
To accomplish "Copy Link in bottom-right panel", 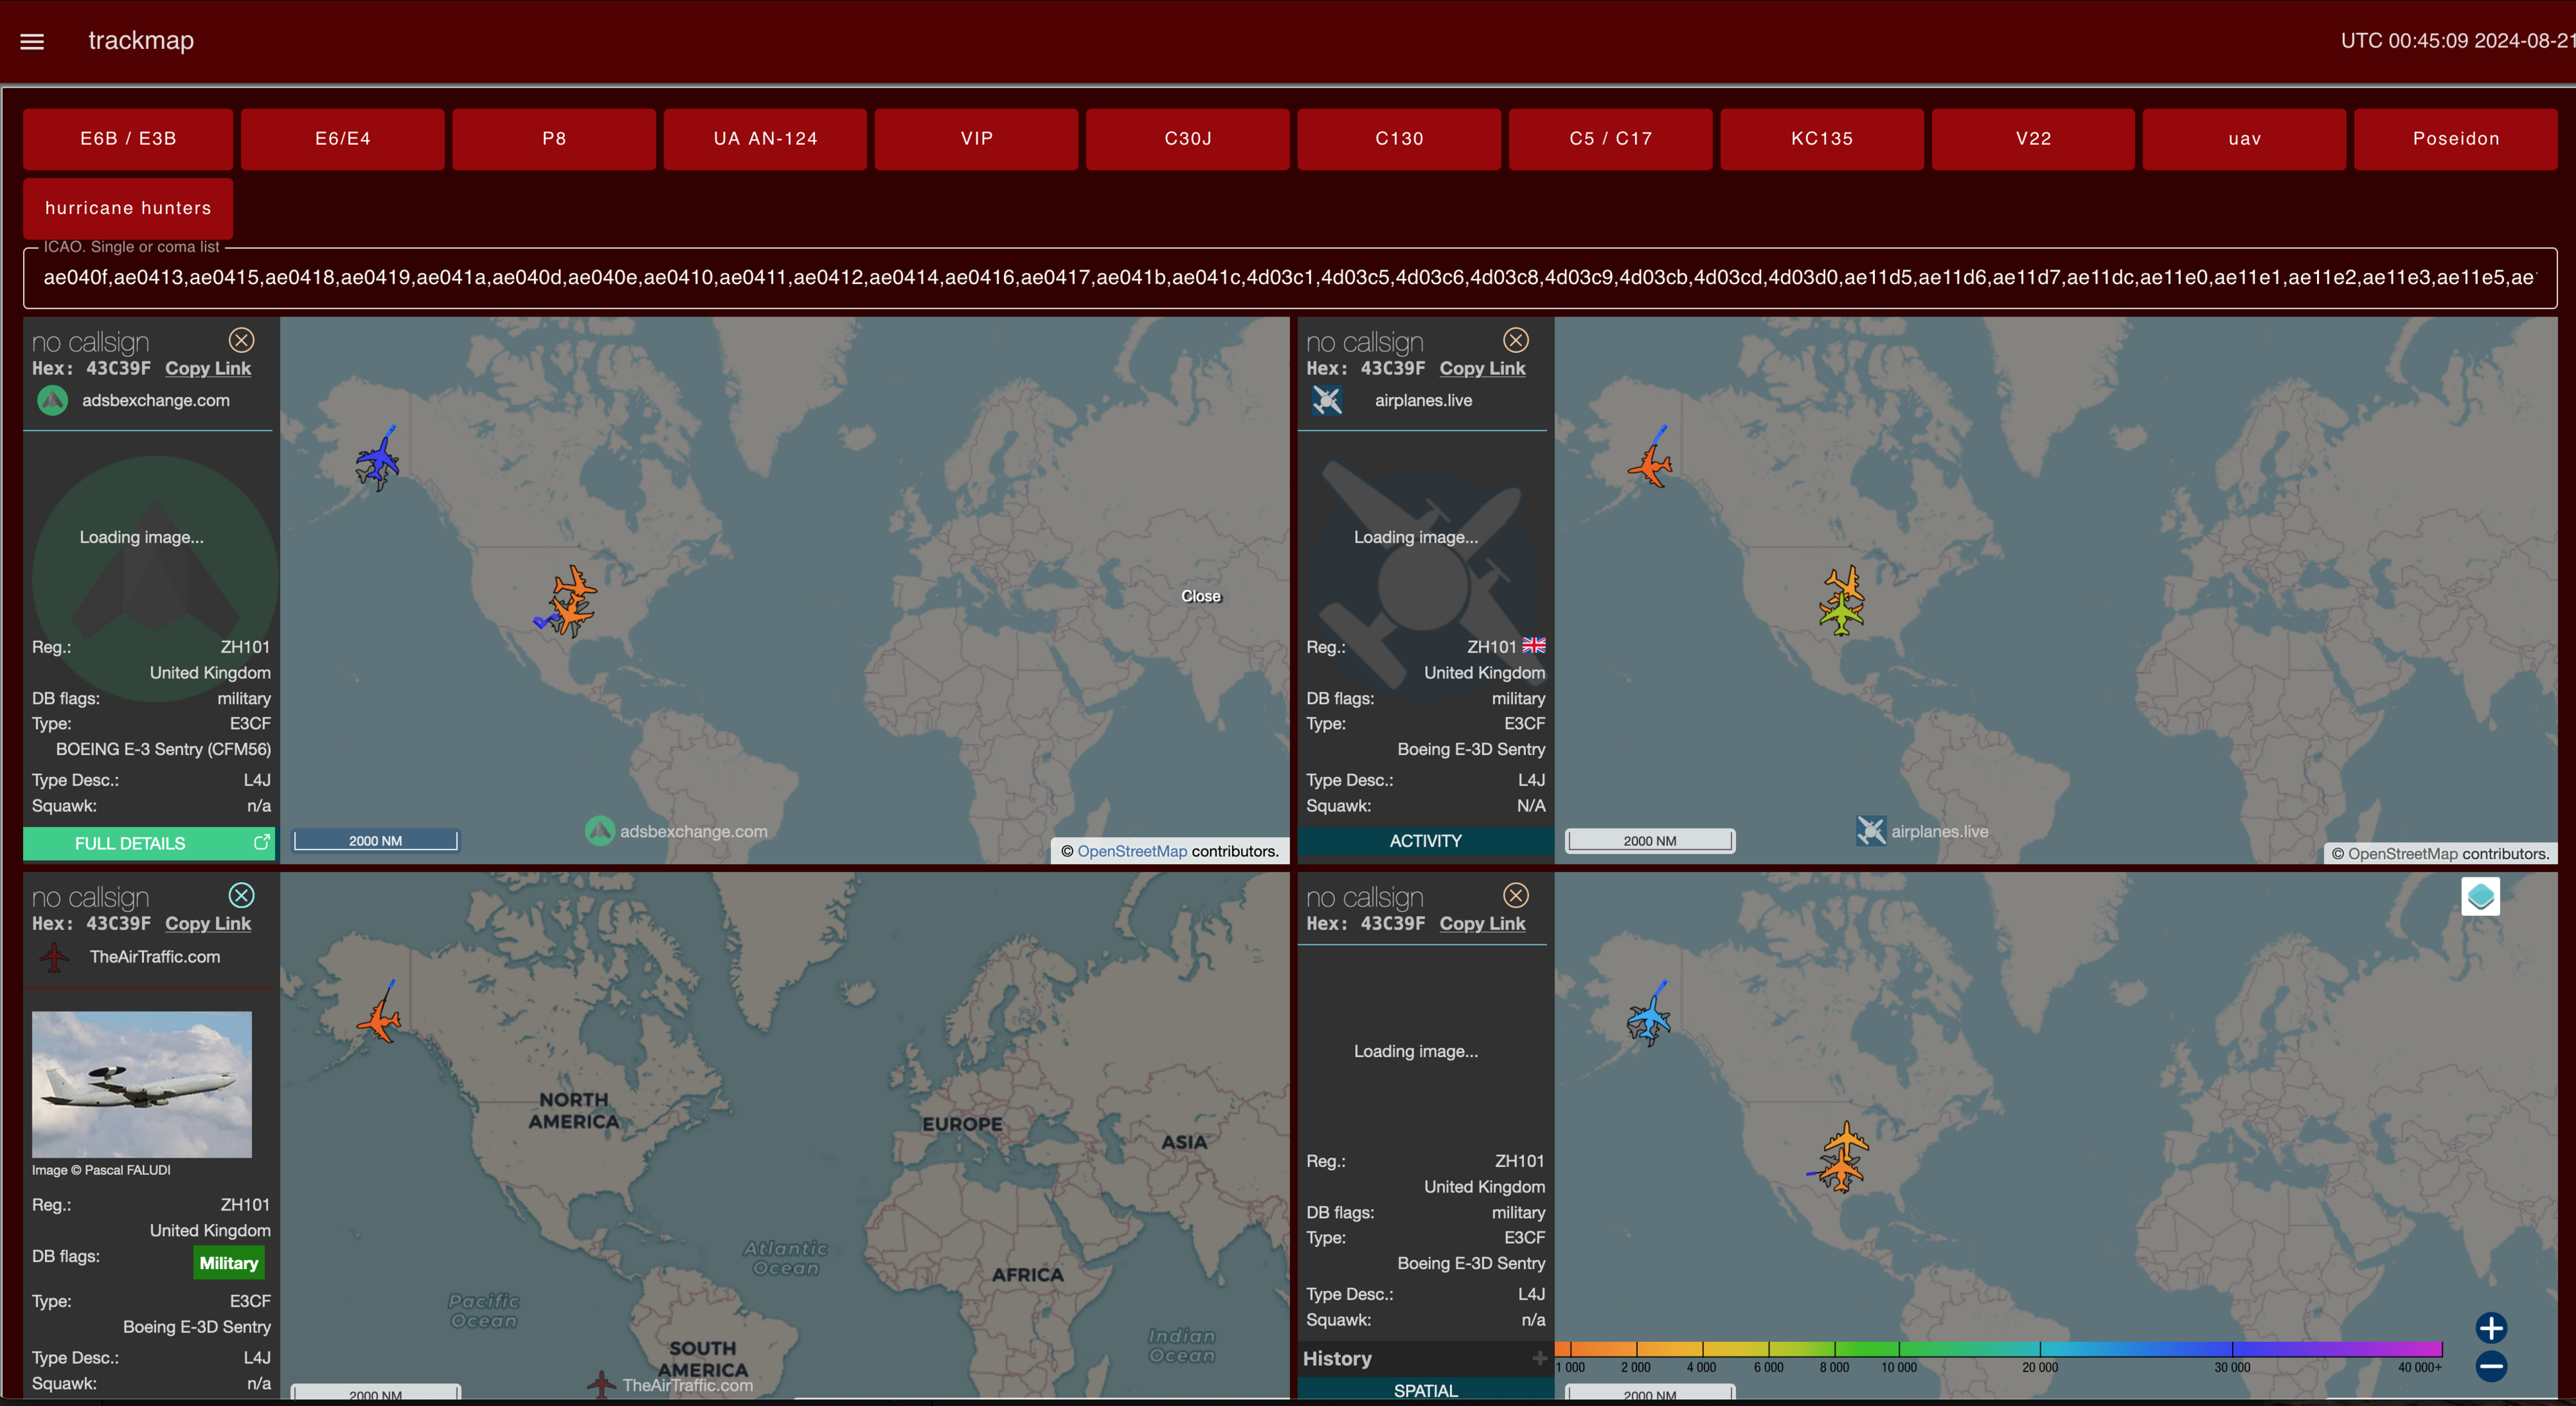I will pyautogui.click(x=1482, y=924).
